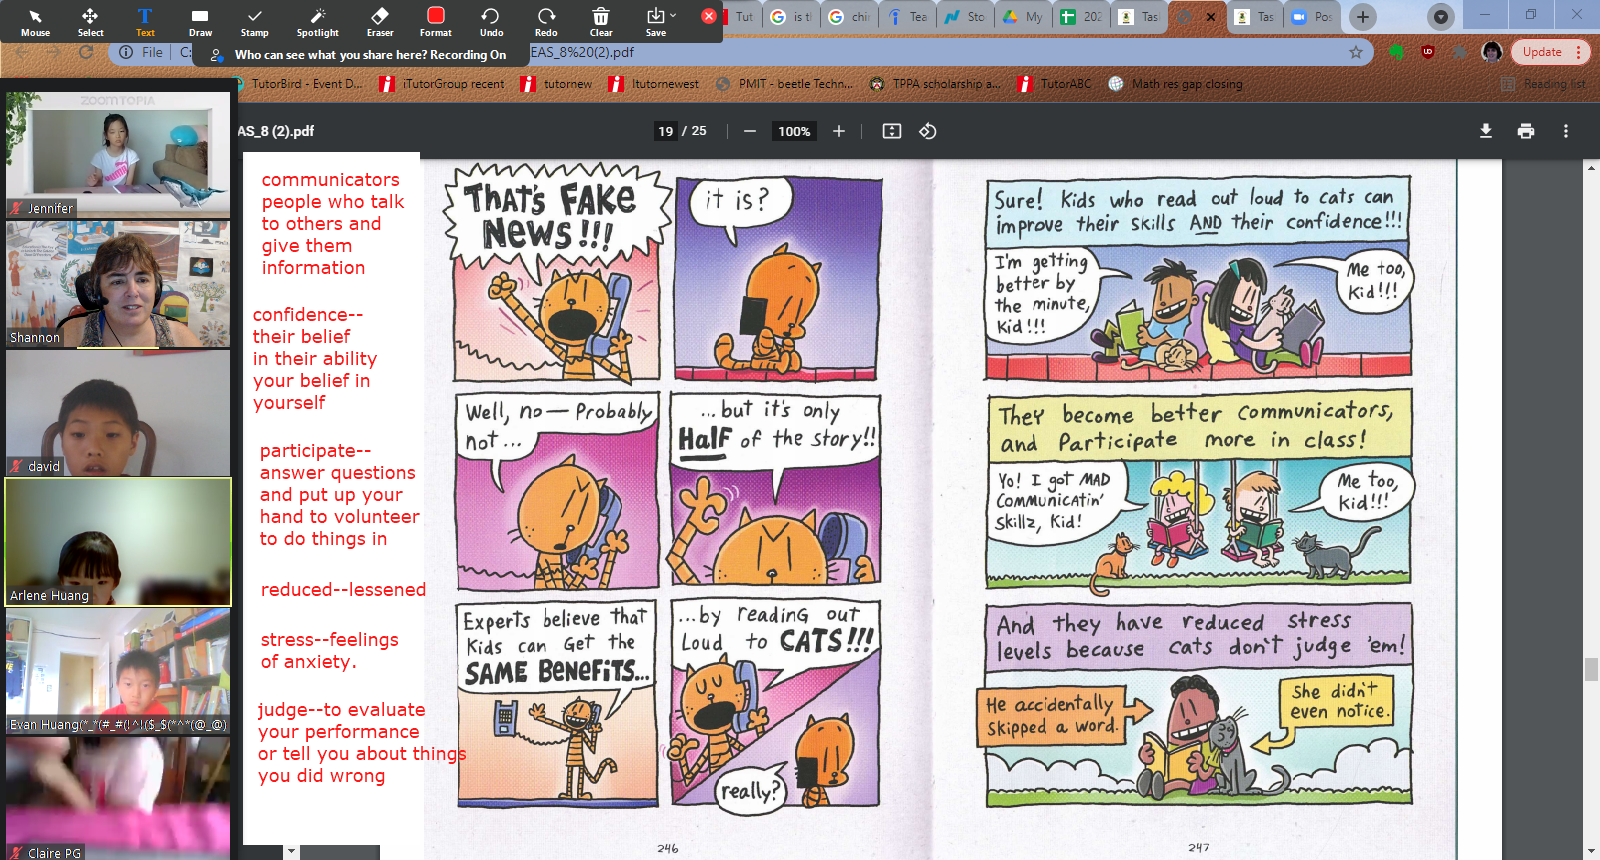Image resolution: width=1600 pixels, height=860 pixels.
Task: Download the PDF file
Action: [x=1486, y=131]
